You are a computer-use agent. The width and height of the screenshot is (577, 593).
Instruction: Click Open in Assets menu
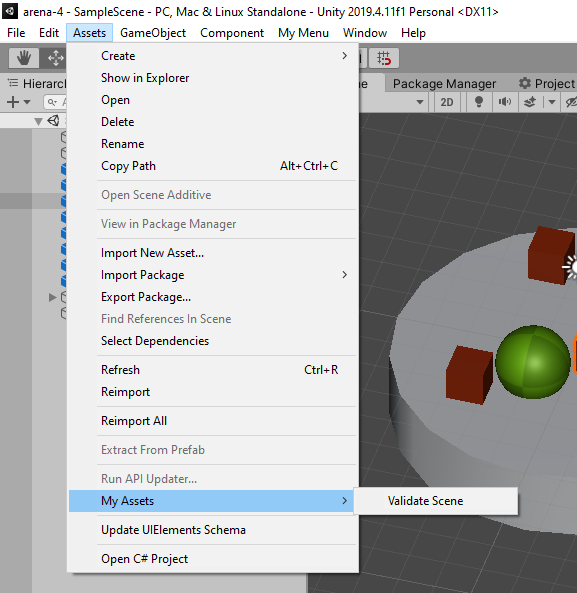pyautogui.click(x=213, y=100)
